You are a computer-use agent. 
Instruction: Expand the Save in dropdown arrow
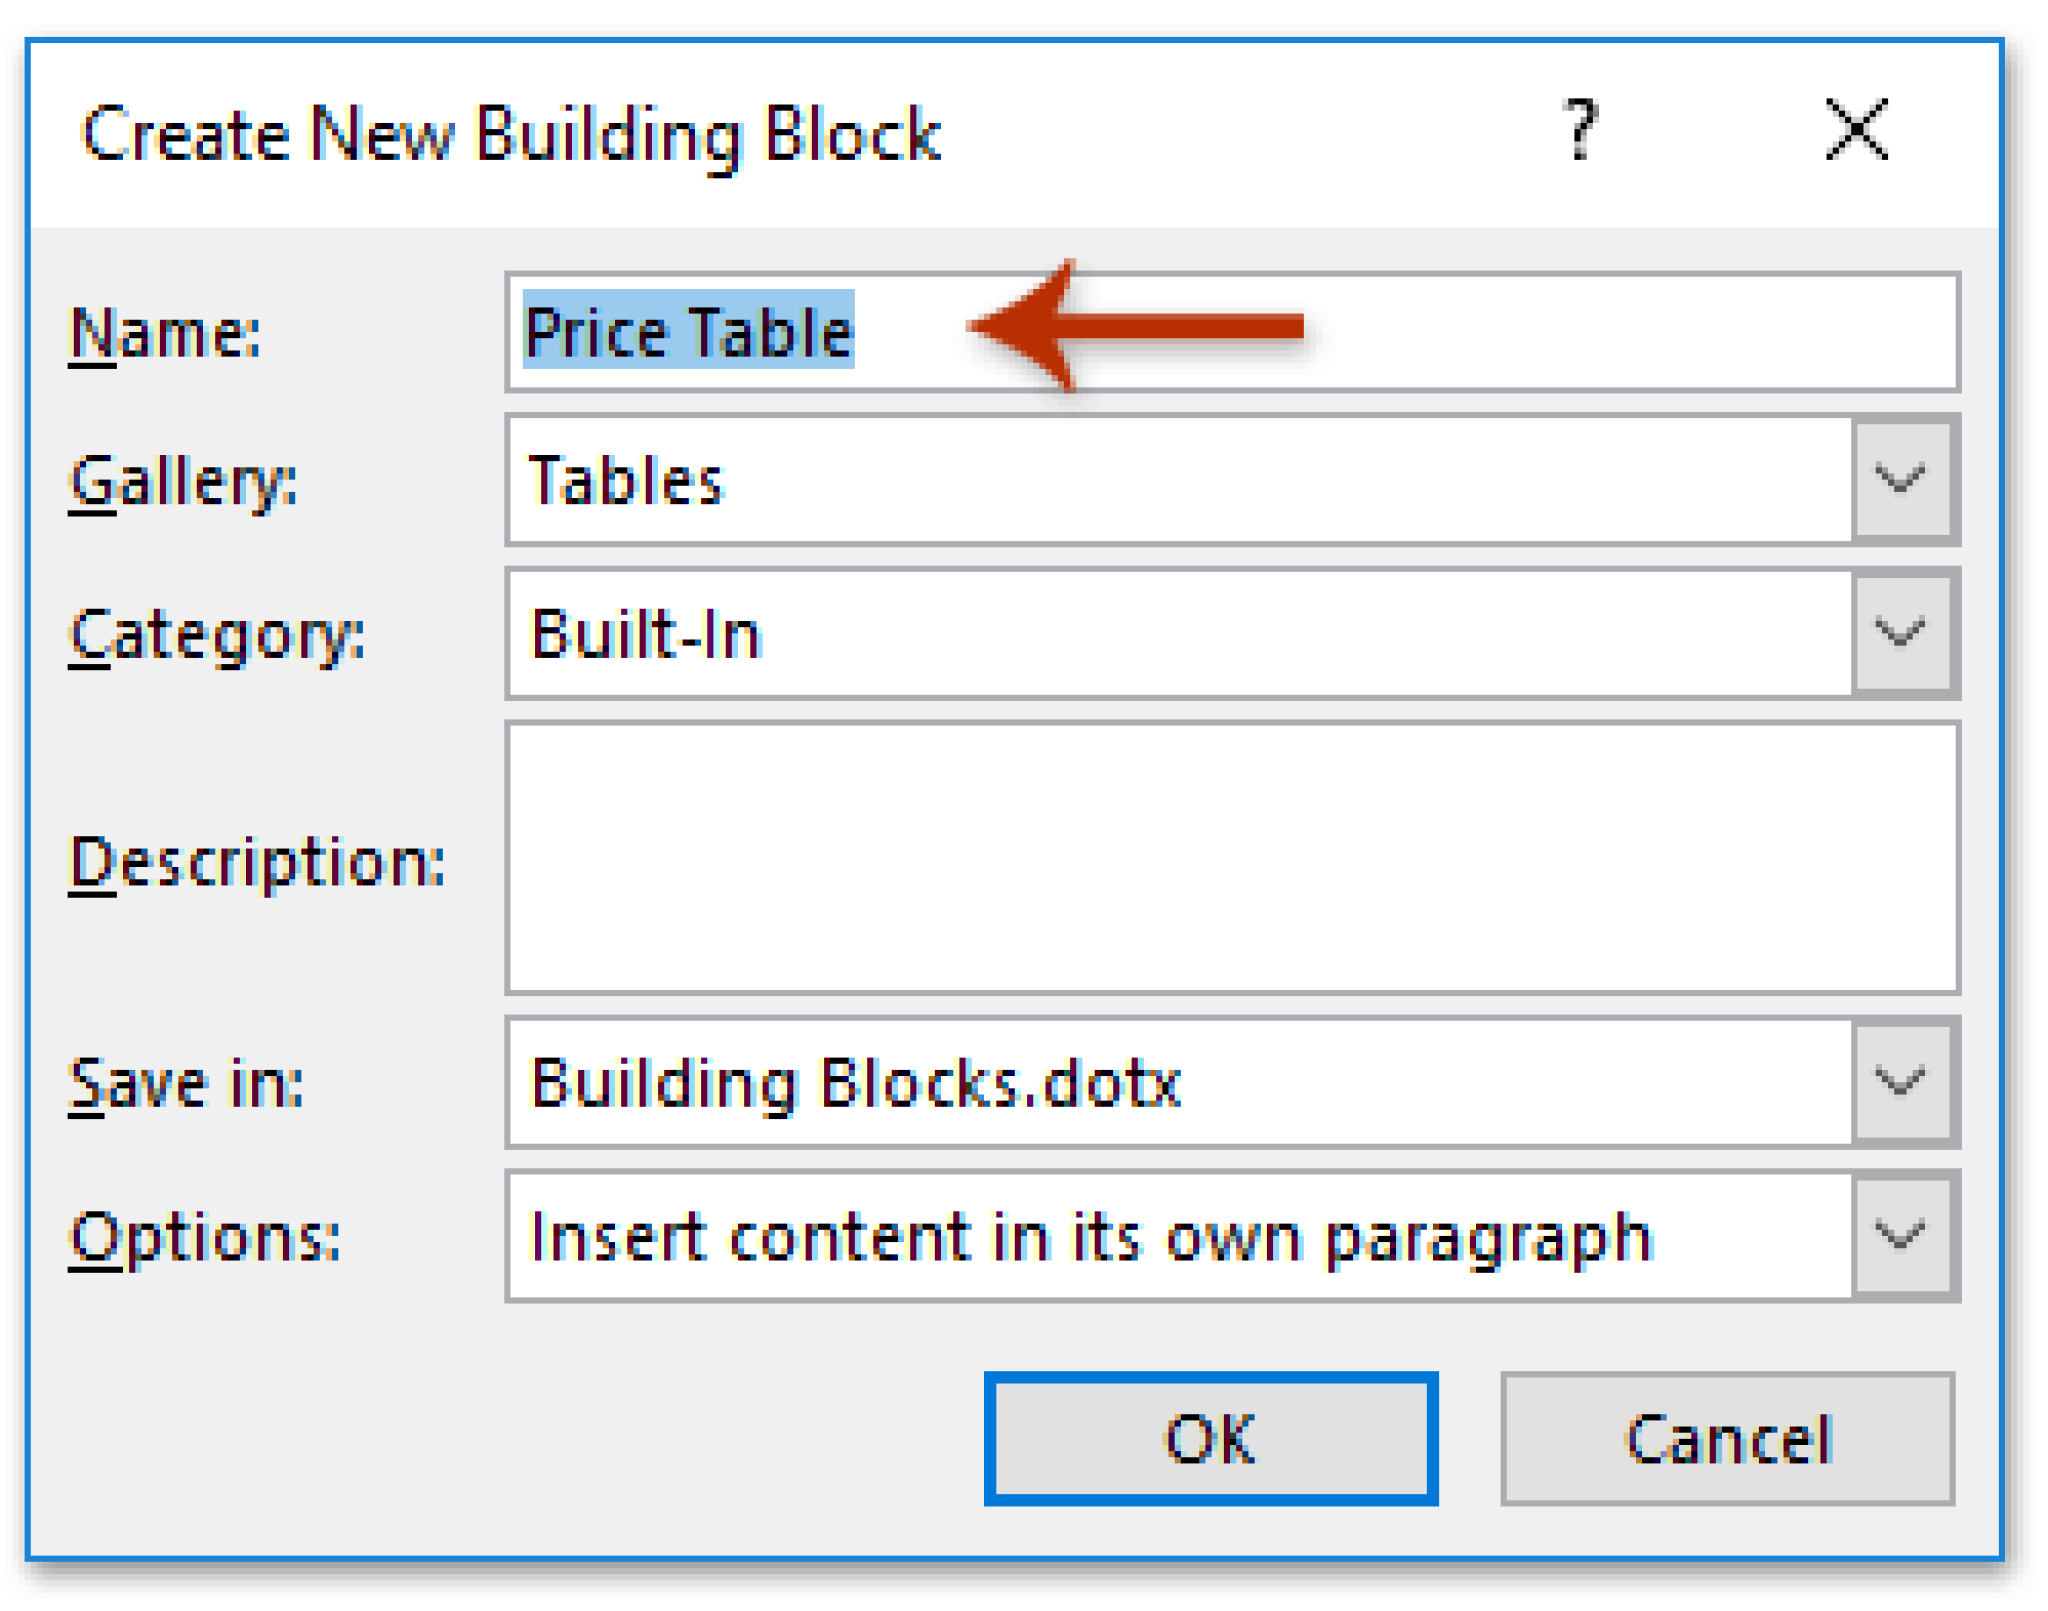(x=1901, y=1082)
